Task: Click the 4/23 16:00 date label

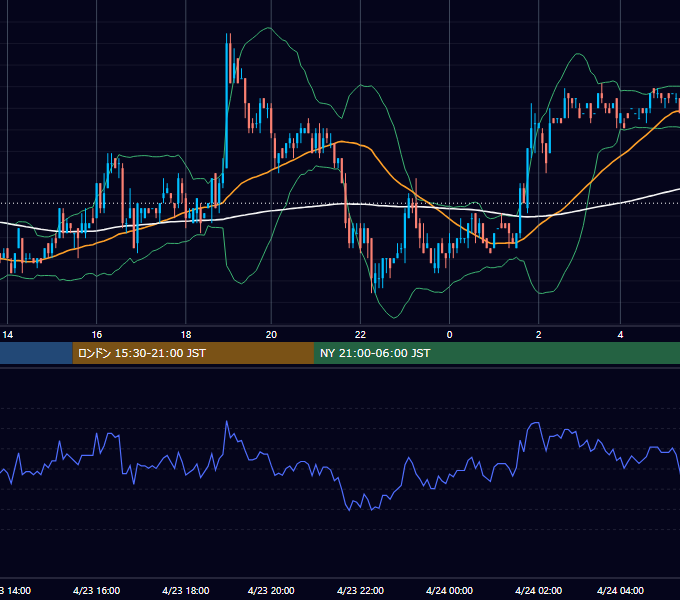Action: [x=97, y=590]
